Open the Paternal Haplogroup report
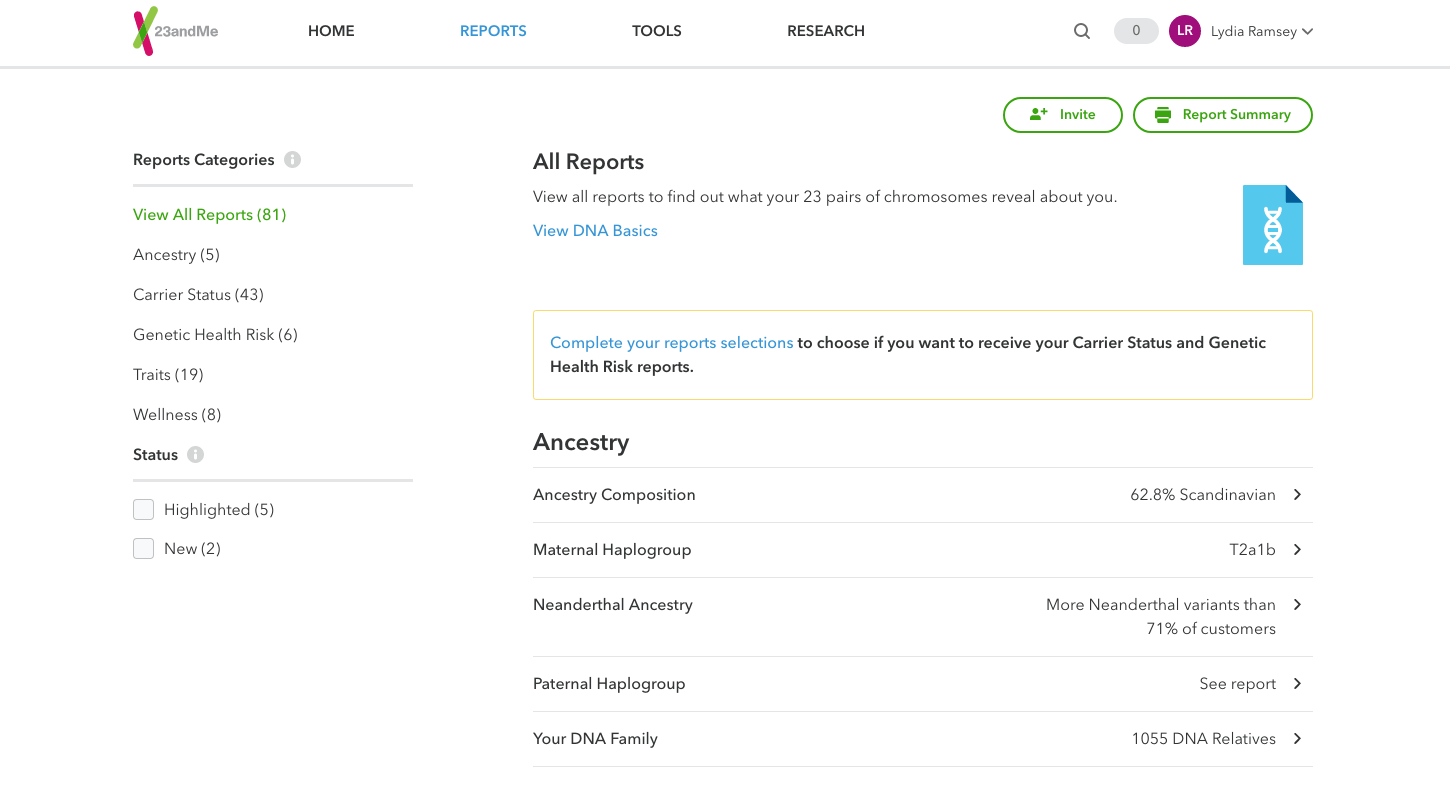The width and height of the screenshot is (1450, 794). [923, 684]
